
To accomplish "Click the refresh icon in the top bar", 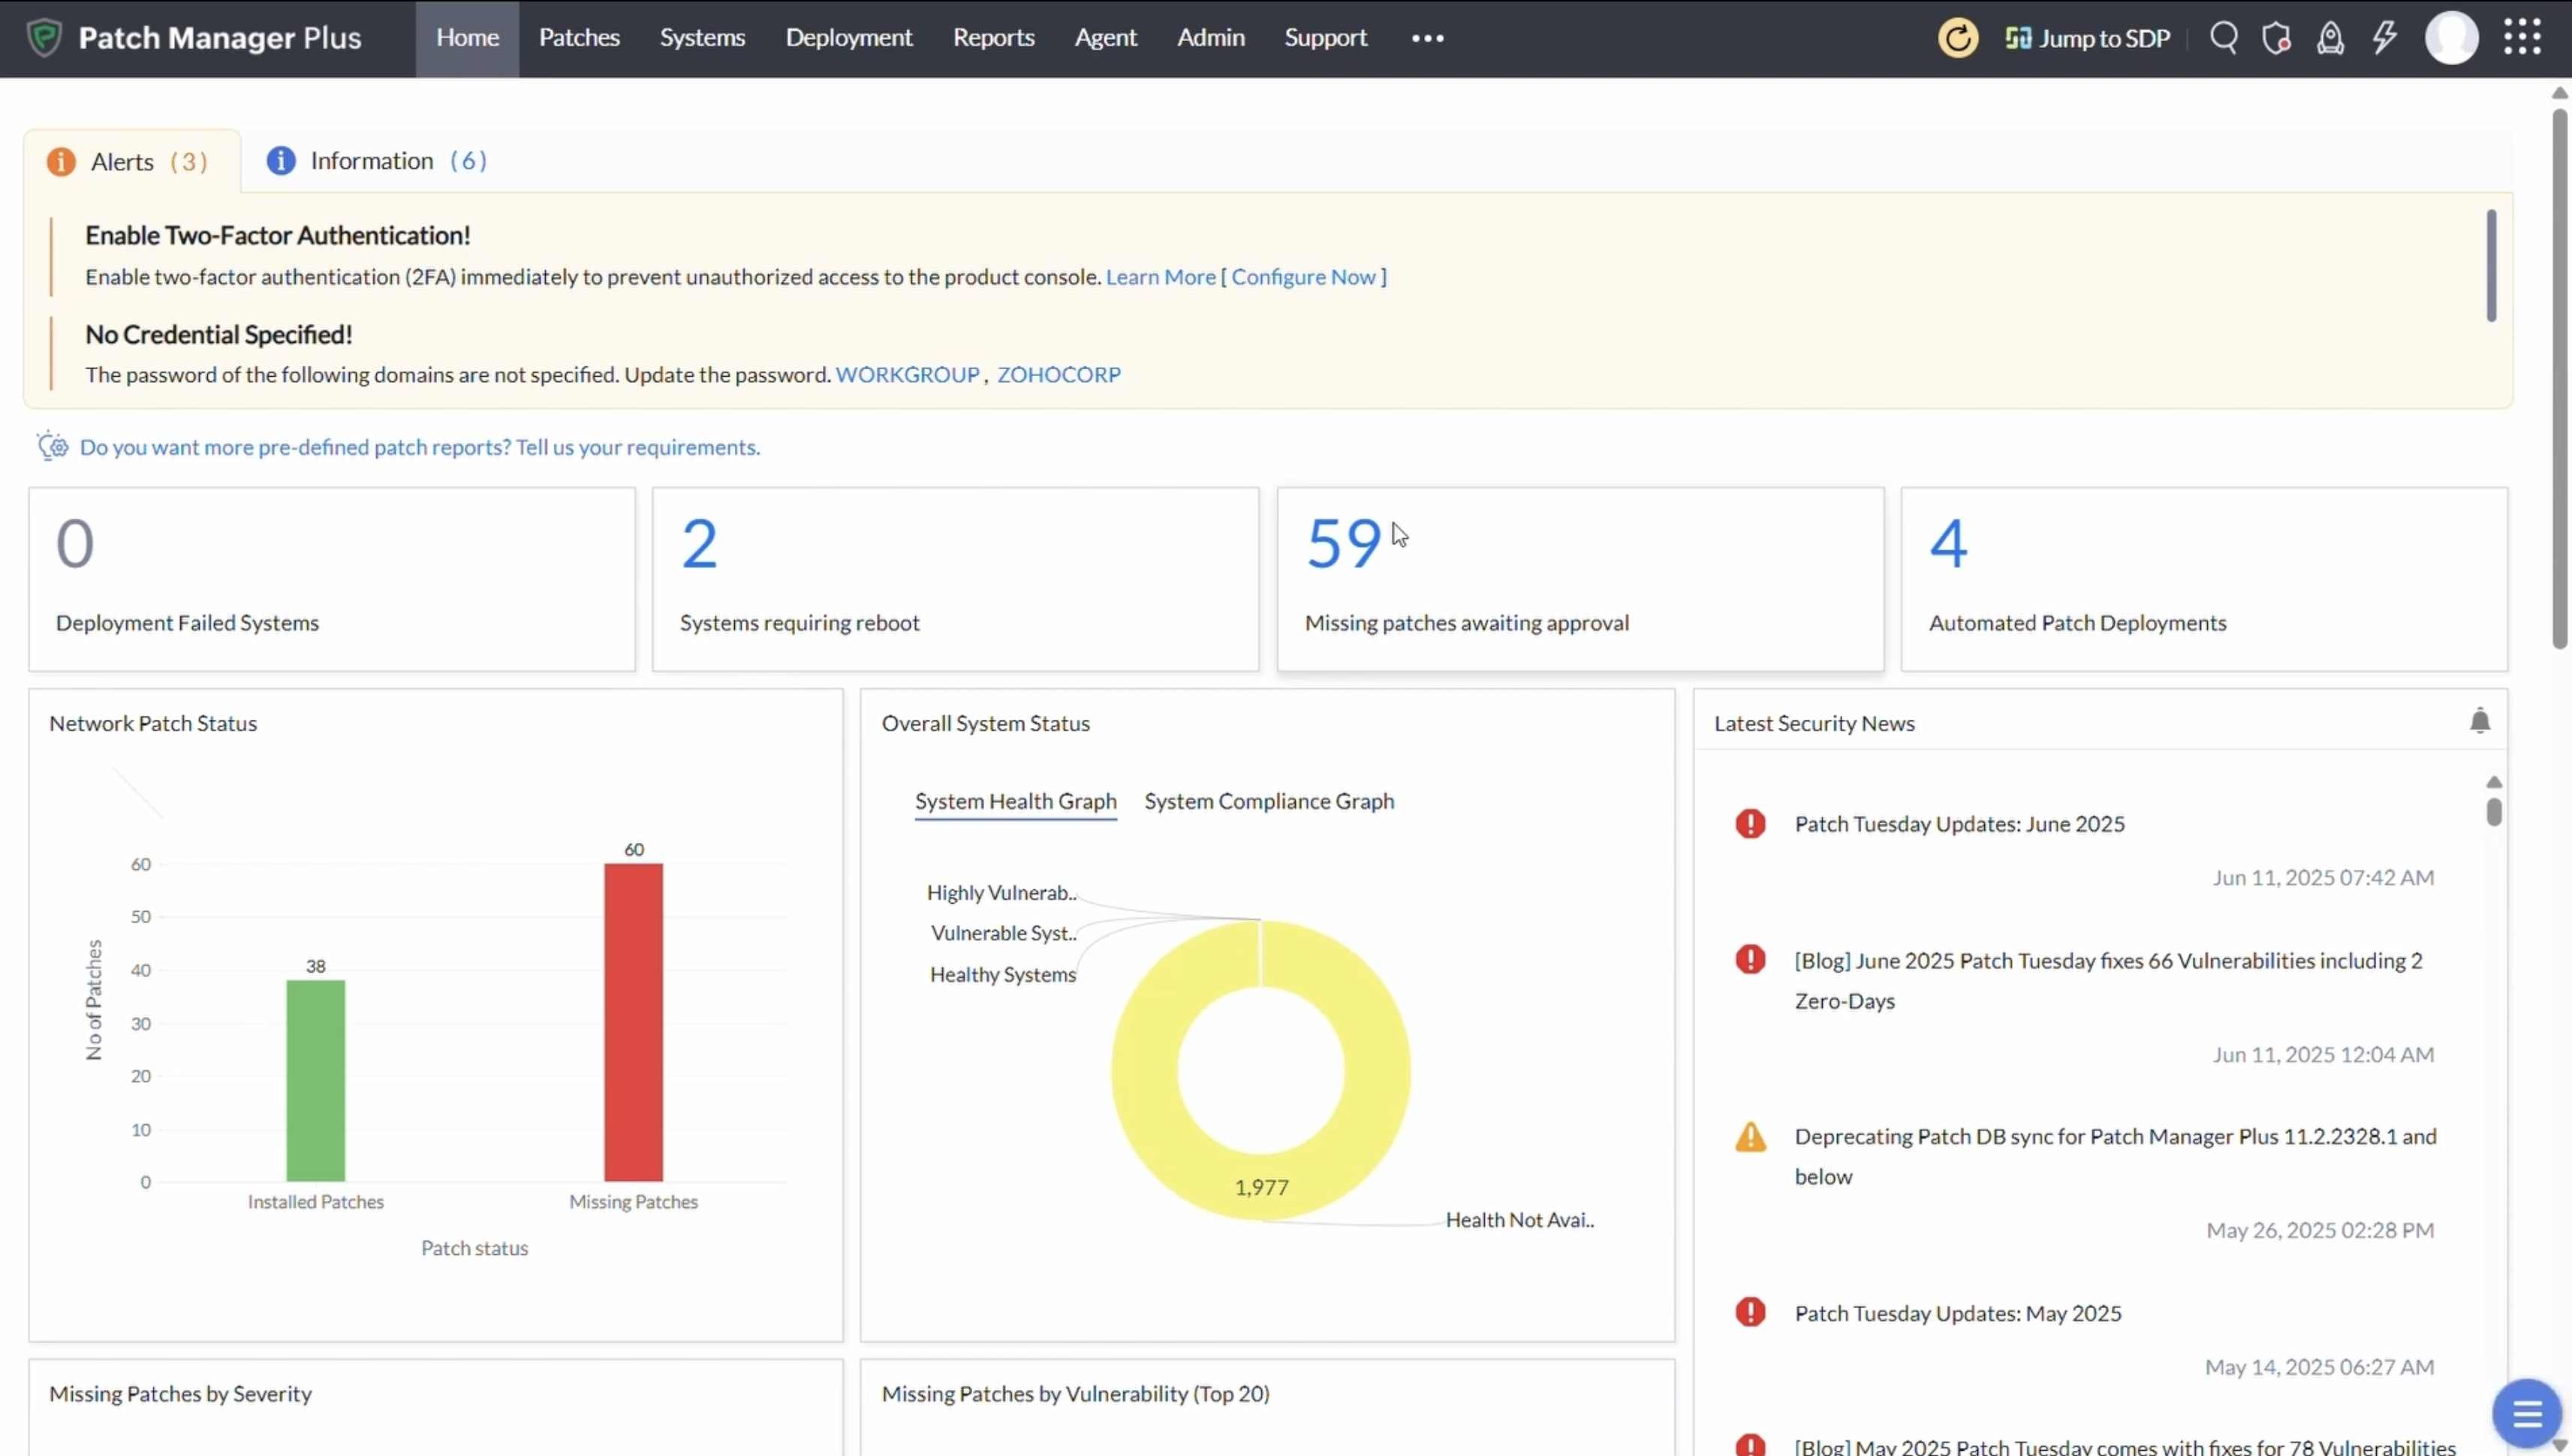I will (1957, 38).
